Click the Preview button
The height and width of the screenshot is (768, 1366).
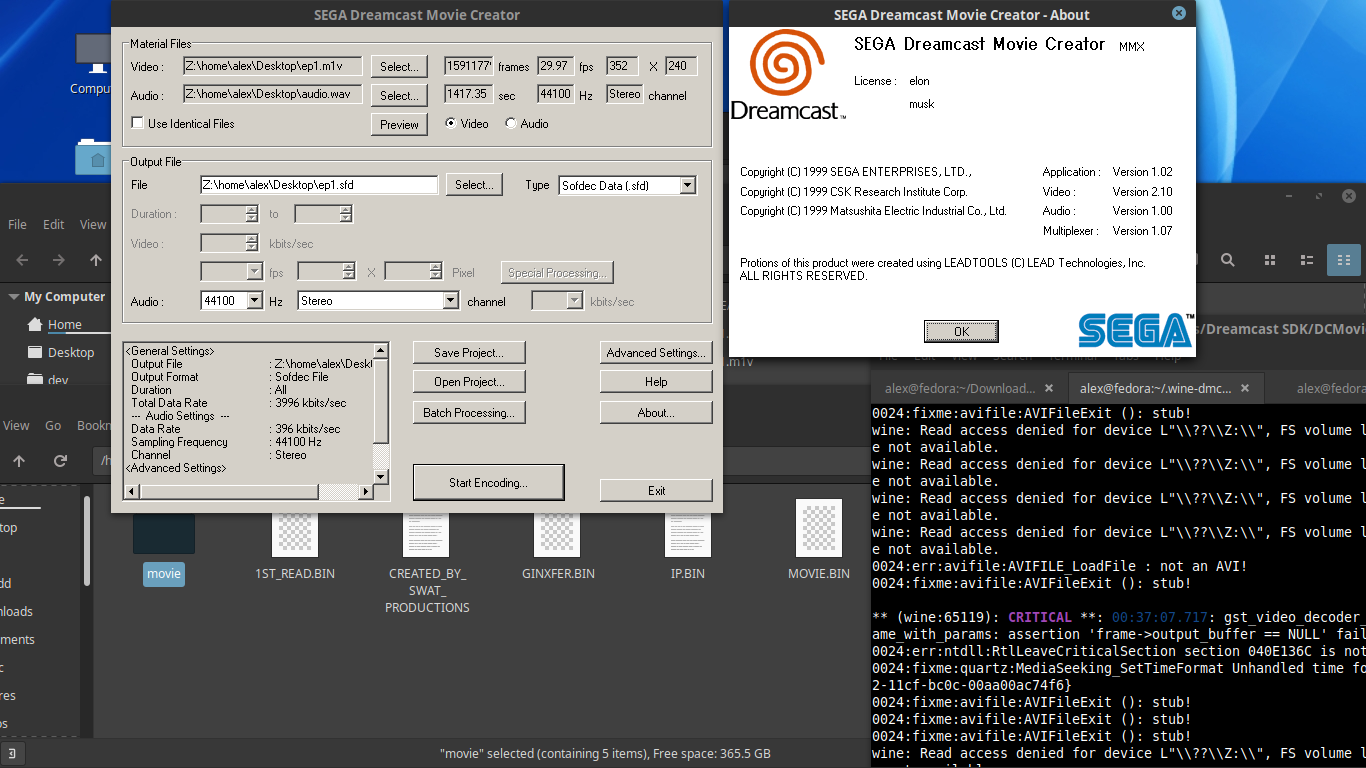pyautogui.click(x=399, y=125)
